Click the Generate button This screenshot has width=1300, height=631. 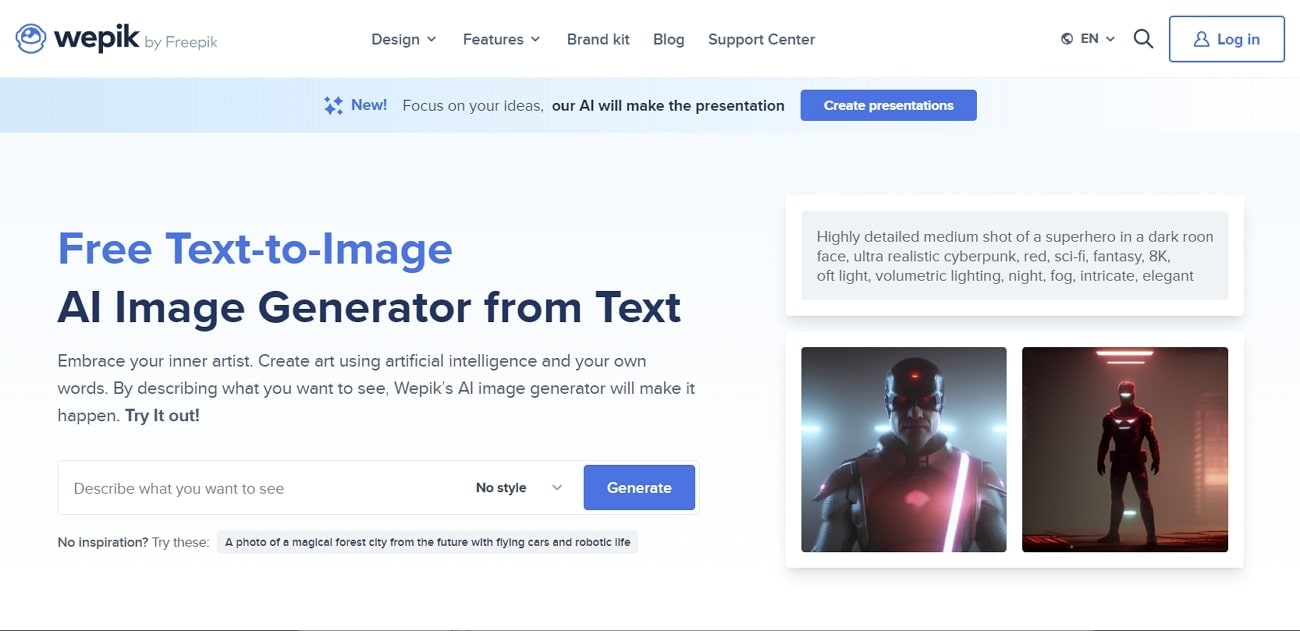point(639,487)
